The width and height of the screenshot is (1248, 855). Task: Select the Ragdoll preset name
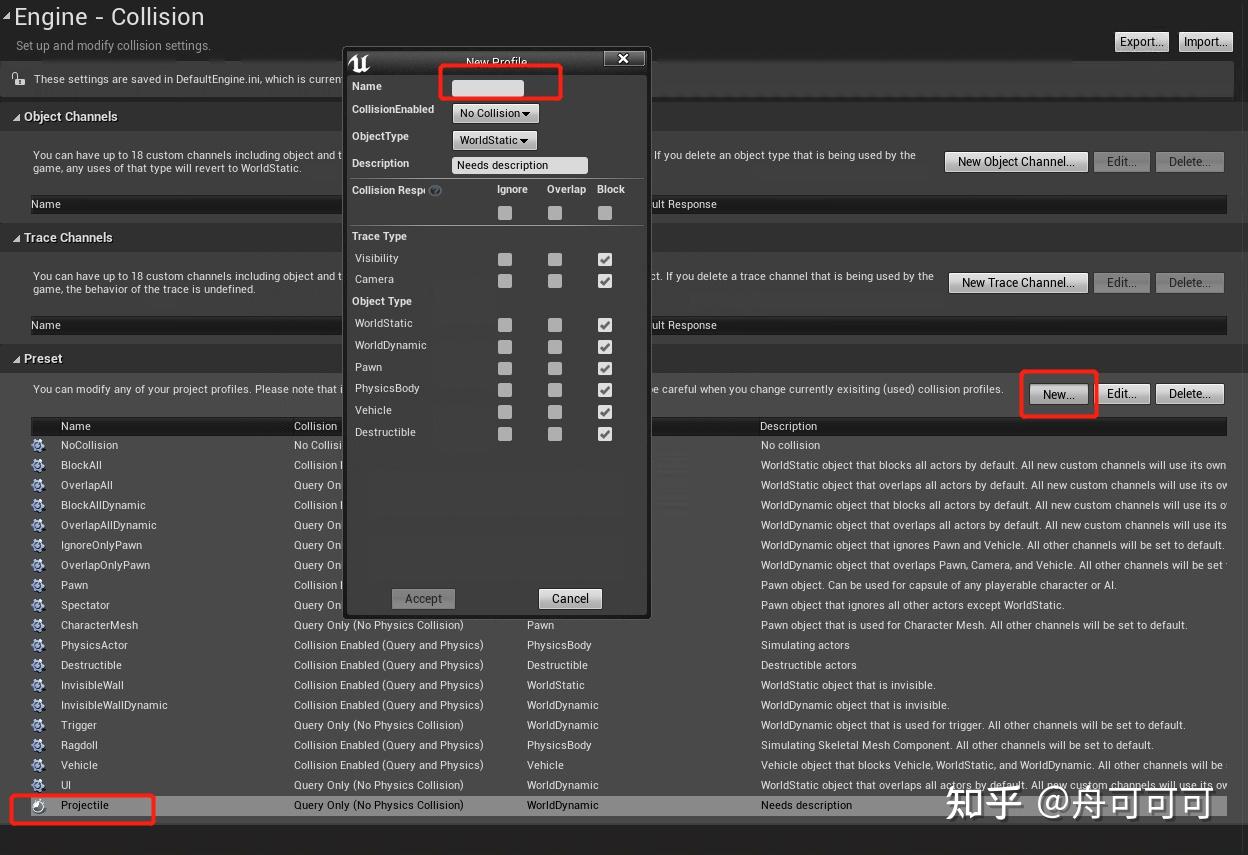tap(79, 745)
